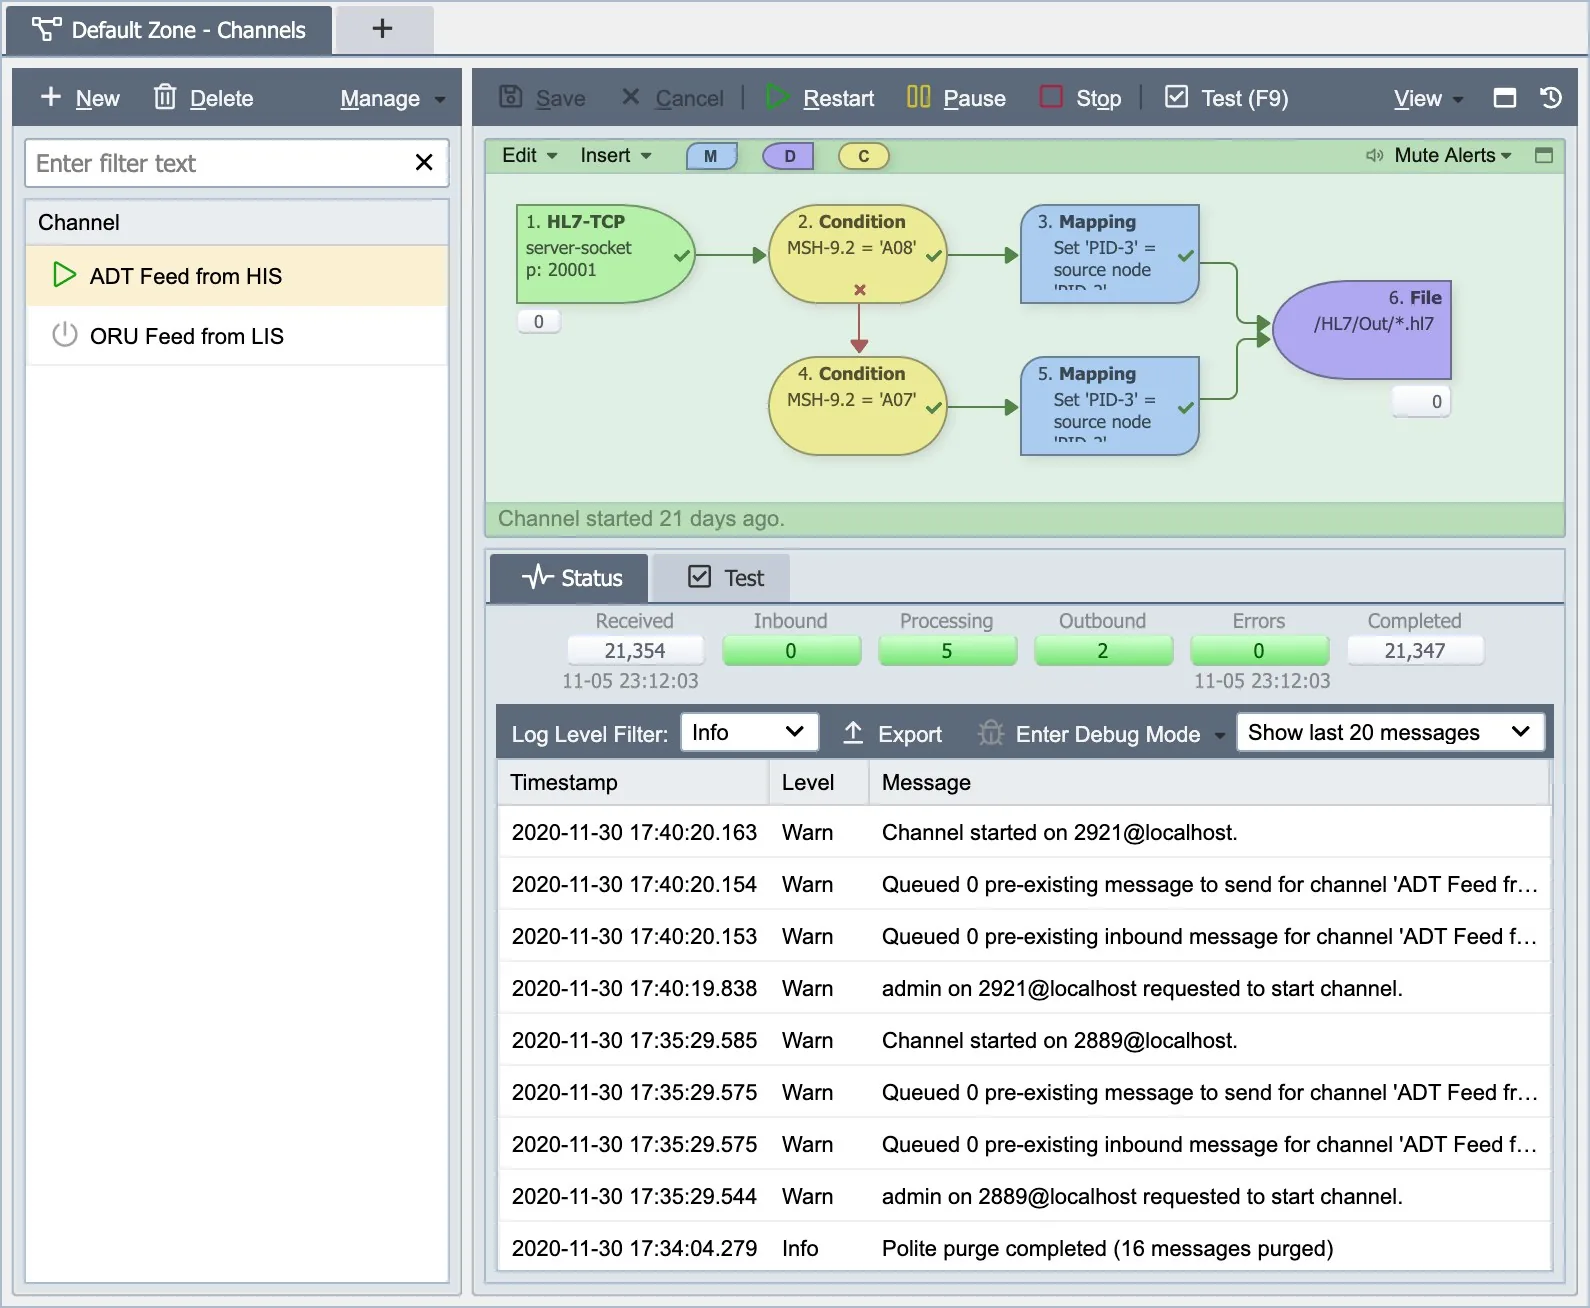
Task: Click the Cancel button
Action: [673, 98]
